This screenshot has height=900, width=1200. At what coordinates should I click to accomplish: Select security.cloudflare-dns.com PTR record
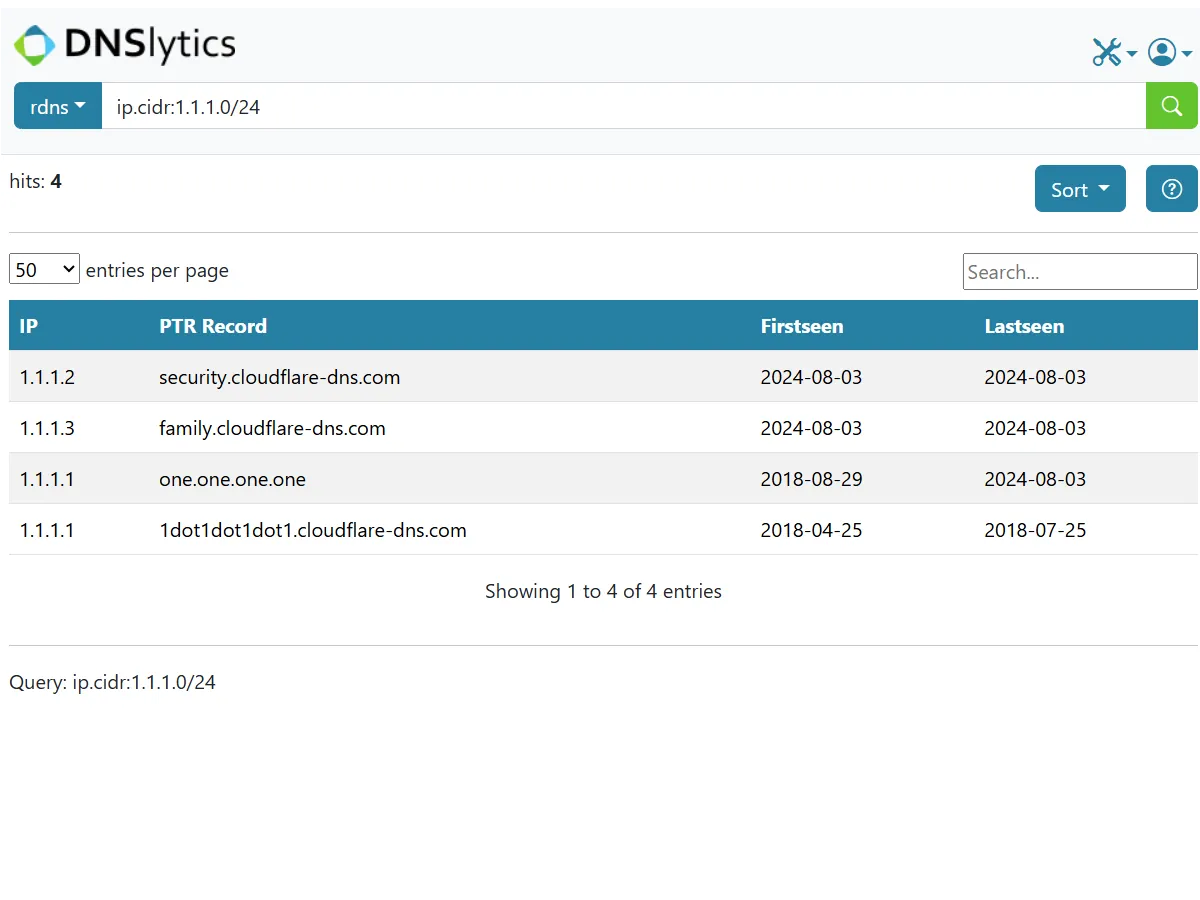tap(280, 377)
